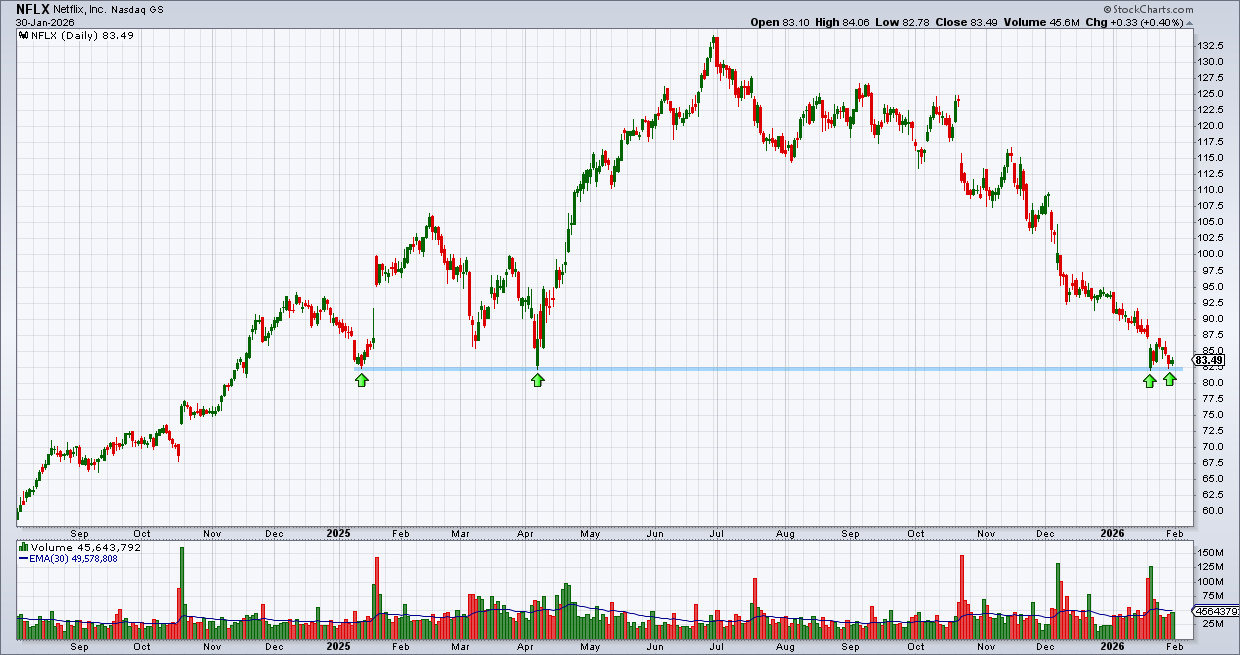Image resolution: width=1240 pixels, height=655 pixels.
Task: Click the Apr label under the price panel
Action: pyautogui.click(x=526, y=534)
